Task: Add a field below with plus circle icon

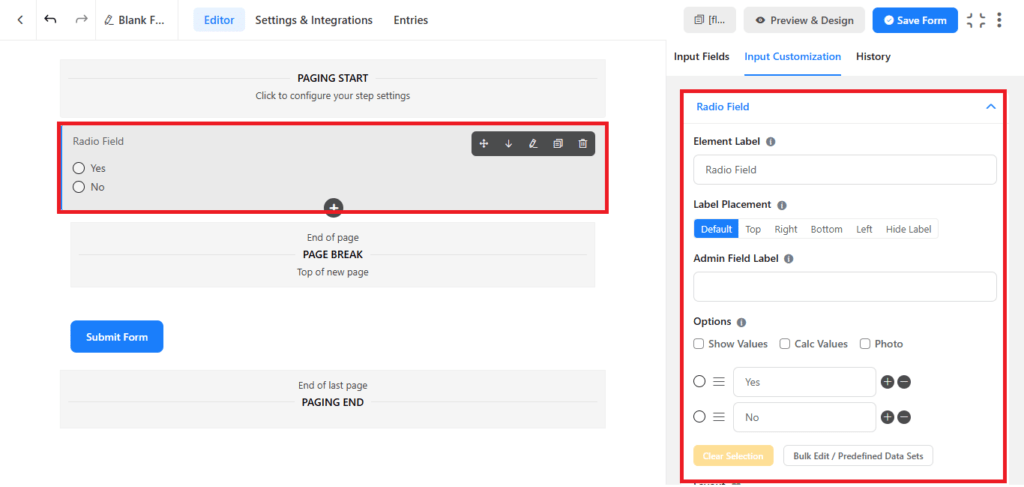Action: tap(334, 208)
